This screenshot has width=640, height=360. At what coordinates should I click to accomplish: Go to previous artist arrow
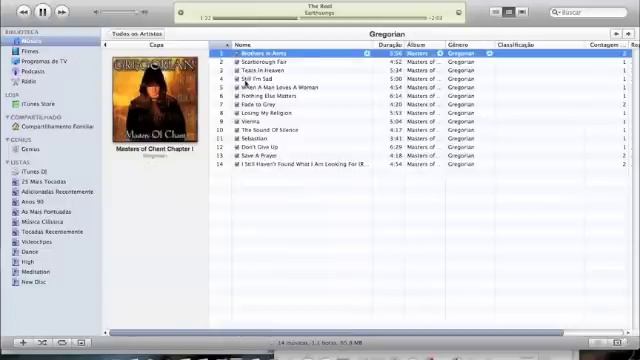pos(616,34)
